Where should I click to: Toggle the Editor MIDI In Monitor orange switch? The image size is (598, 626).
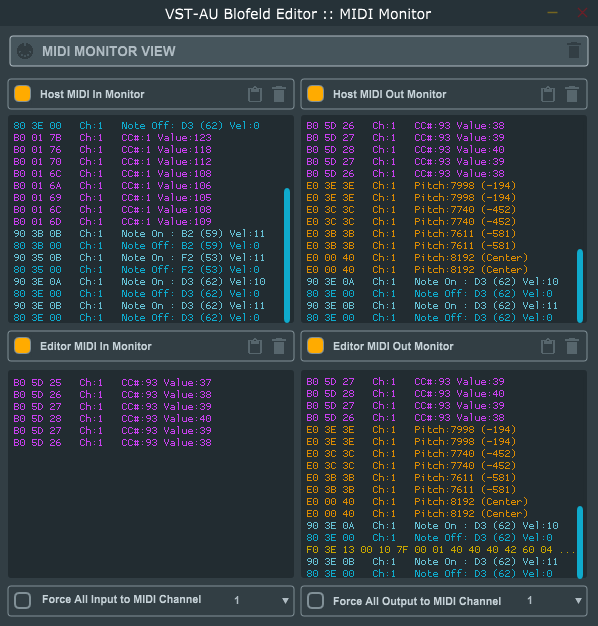(22, 346)
